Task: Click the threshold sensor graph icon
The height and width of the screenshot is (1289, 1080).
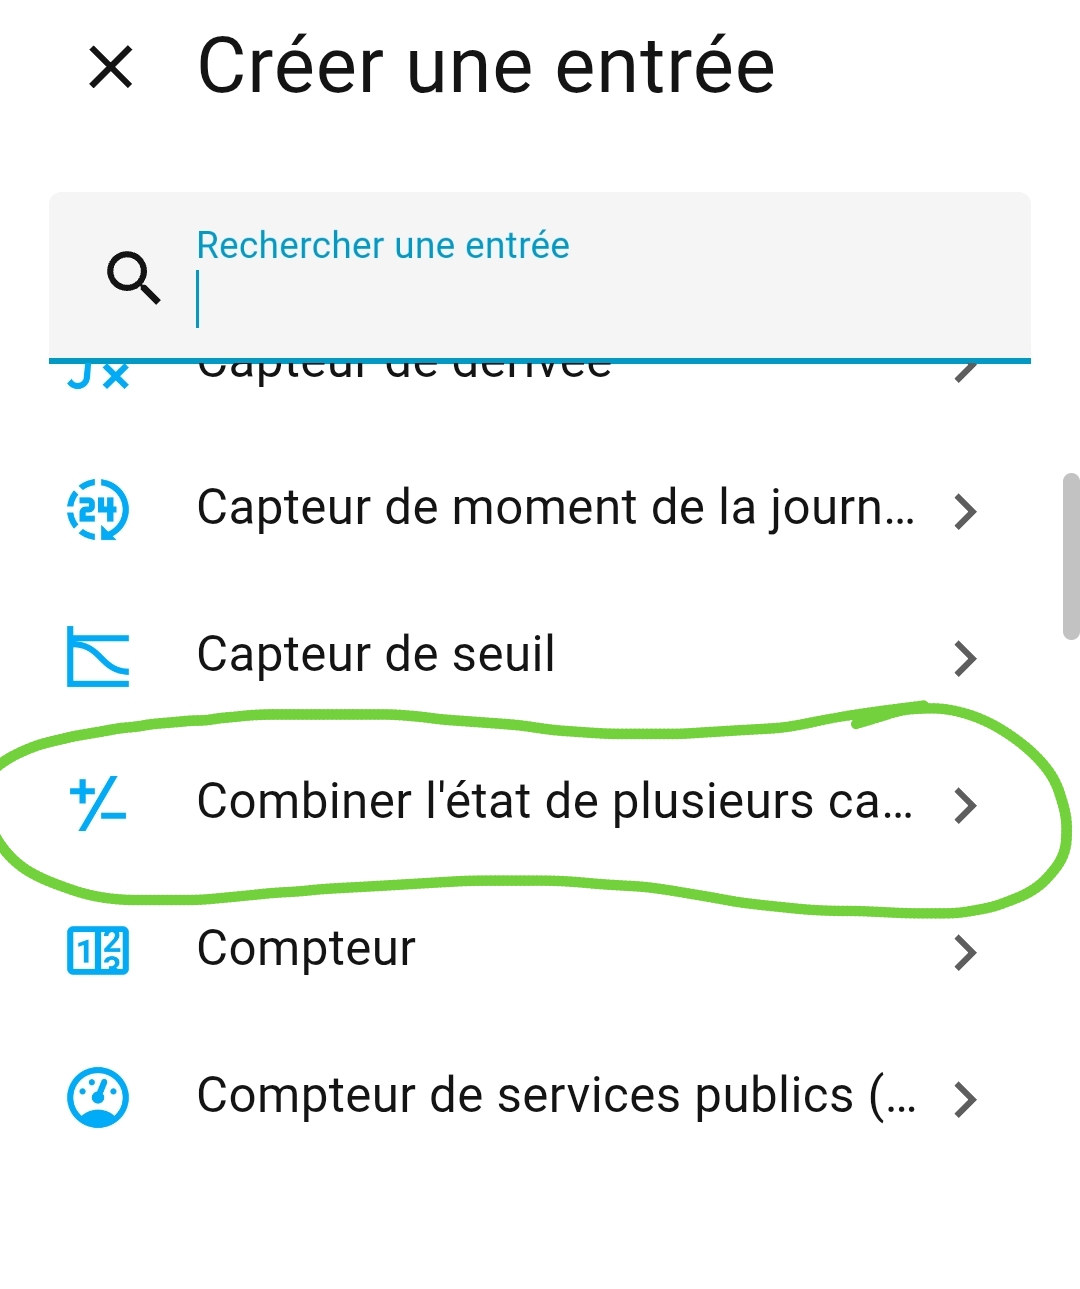Action: click(x=98, y=657)
